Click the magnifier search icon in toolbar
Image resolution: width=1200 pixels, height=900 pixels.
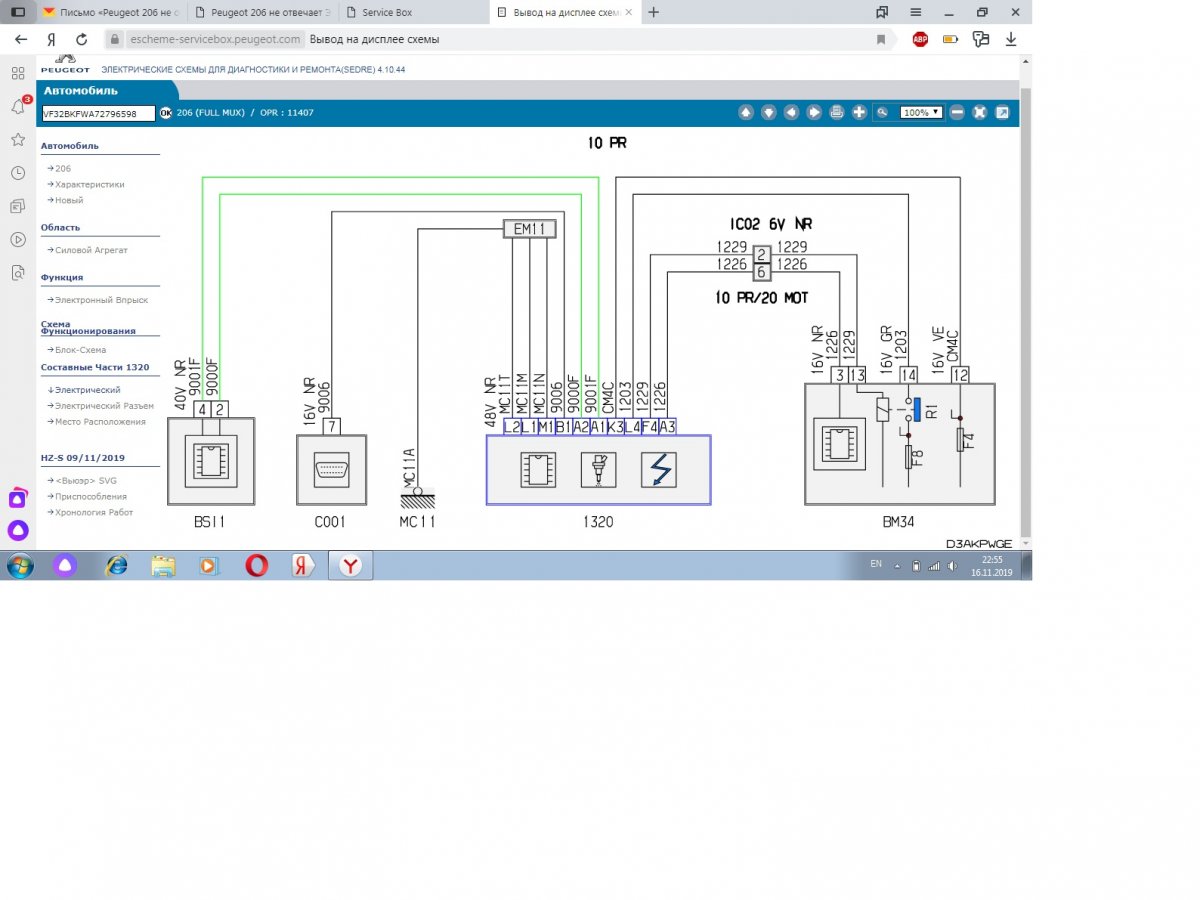(883, 113)
